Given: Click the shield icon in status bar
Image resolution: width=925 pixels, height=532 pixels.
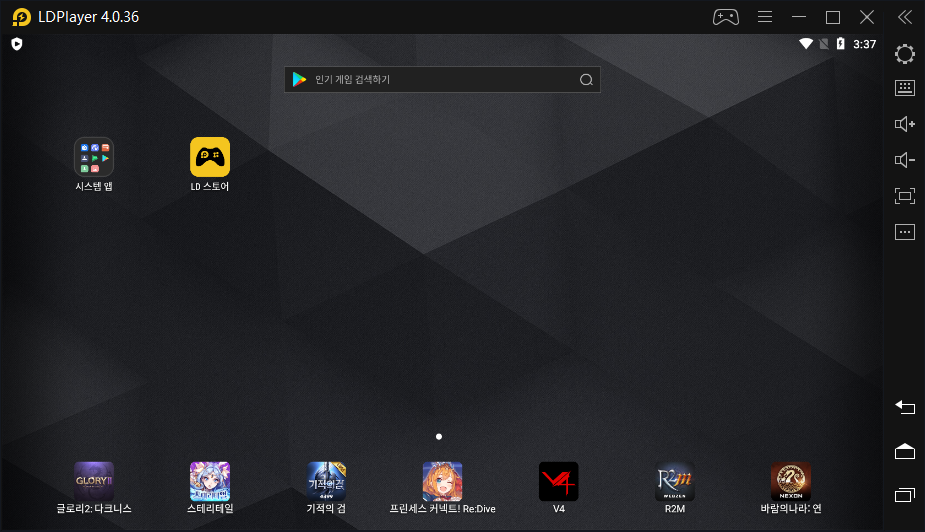Looking at the screenshot, I should (17, 44).
